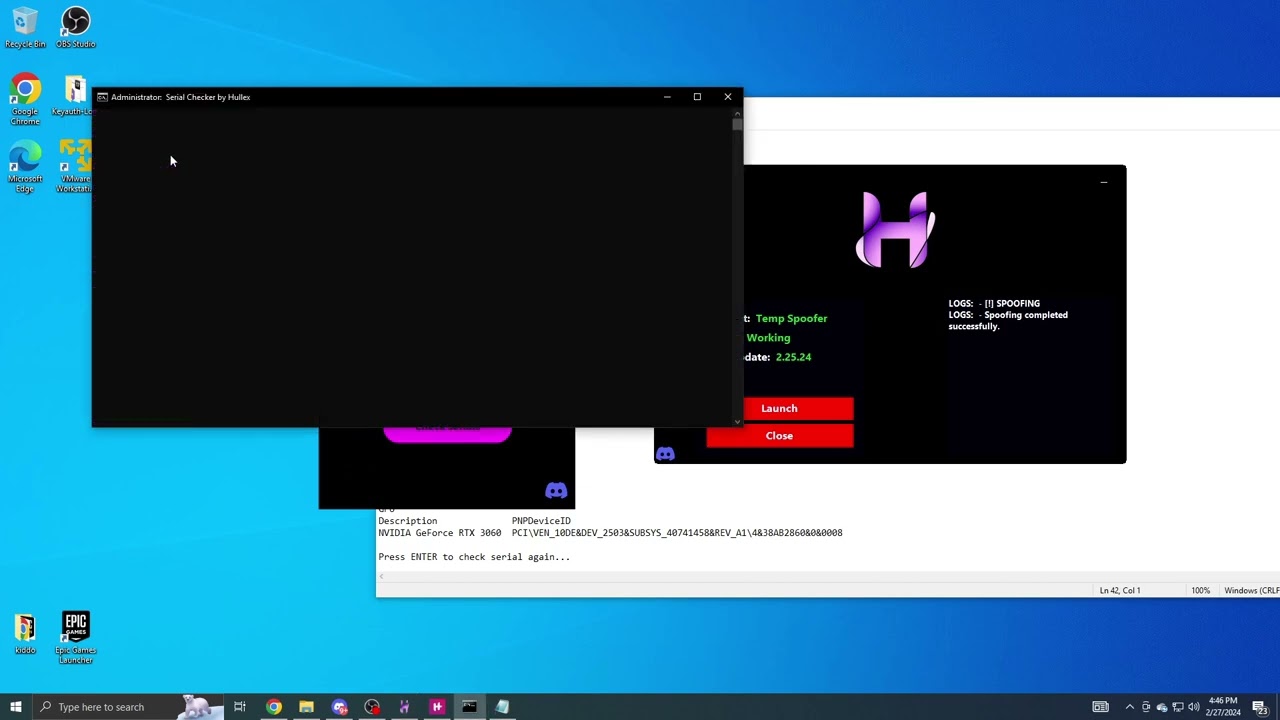Open the clock showing 4:46 PM
Image resolution: width=1280 pixels, height=720 pixels.
[1223, 707]
